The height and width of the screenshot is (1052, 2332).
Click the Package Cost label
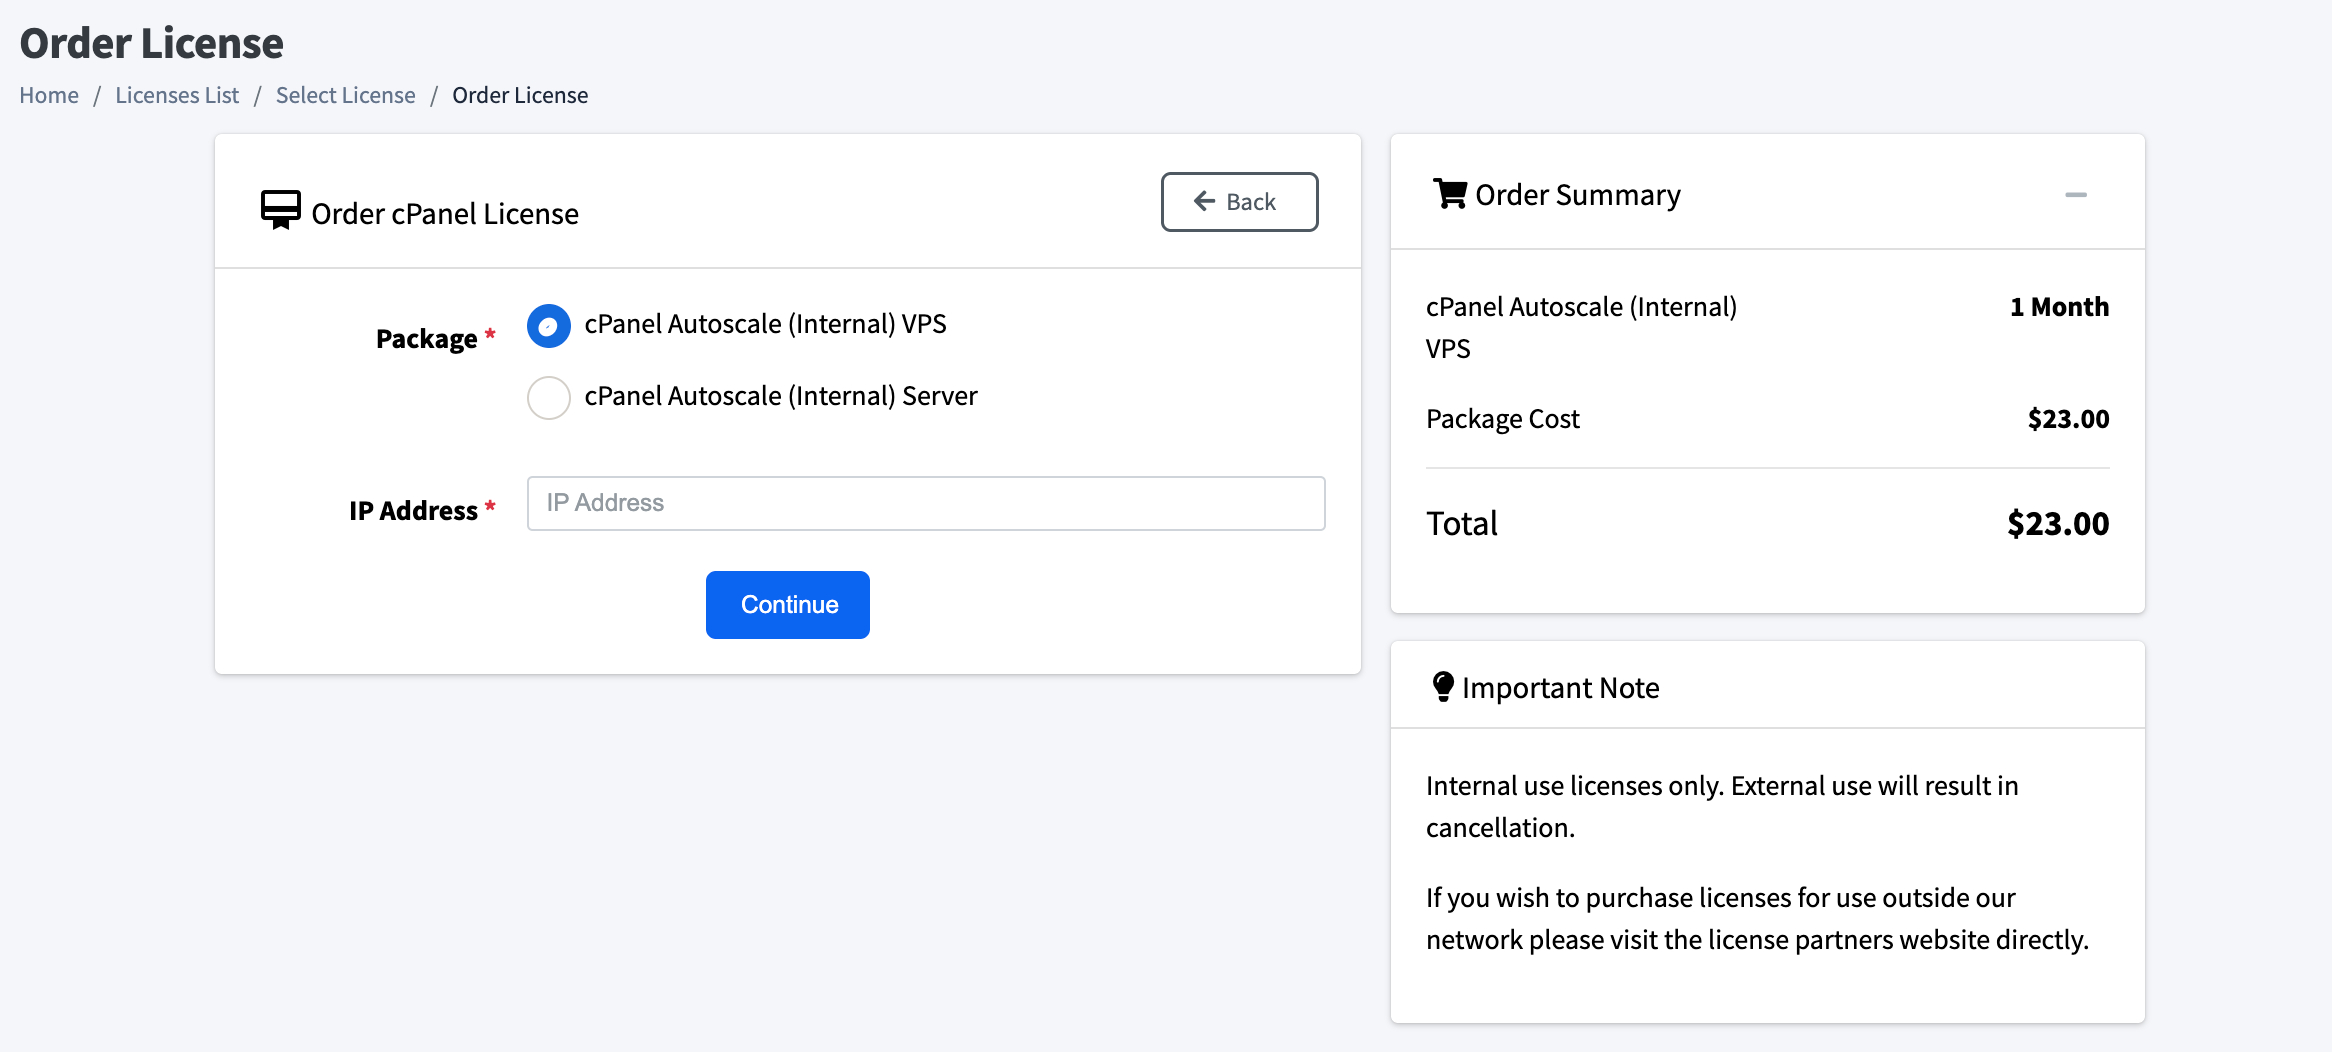coord(1503,419)
